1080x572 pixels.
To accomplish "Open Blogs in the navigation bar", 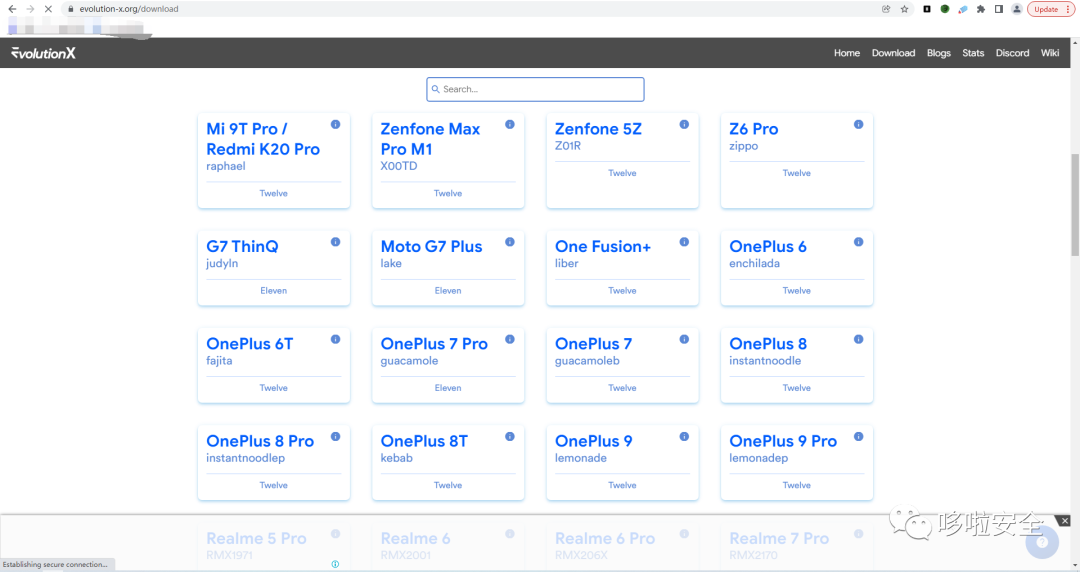I will pos(938,53).
